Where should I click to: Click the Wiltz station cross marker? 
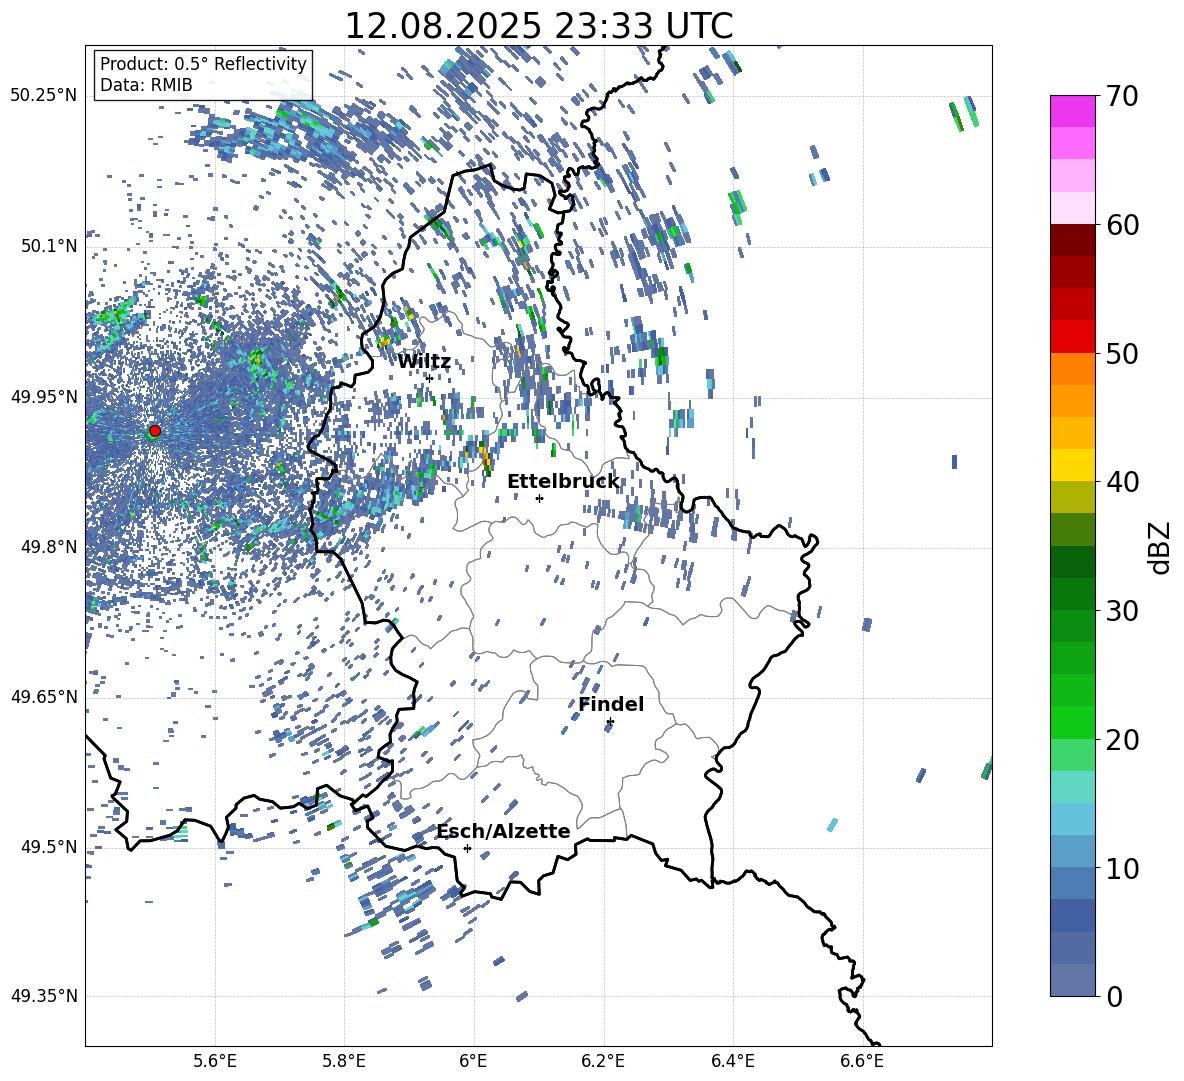coord(430,378)
